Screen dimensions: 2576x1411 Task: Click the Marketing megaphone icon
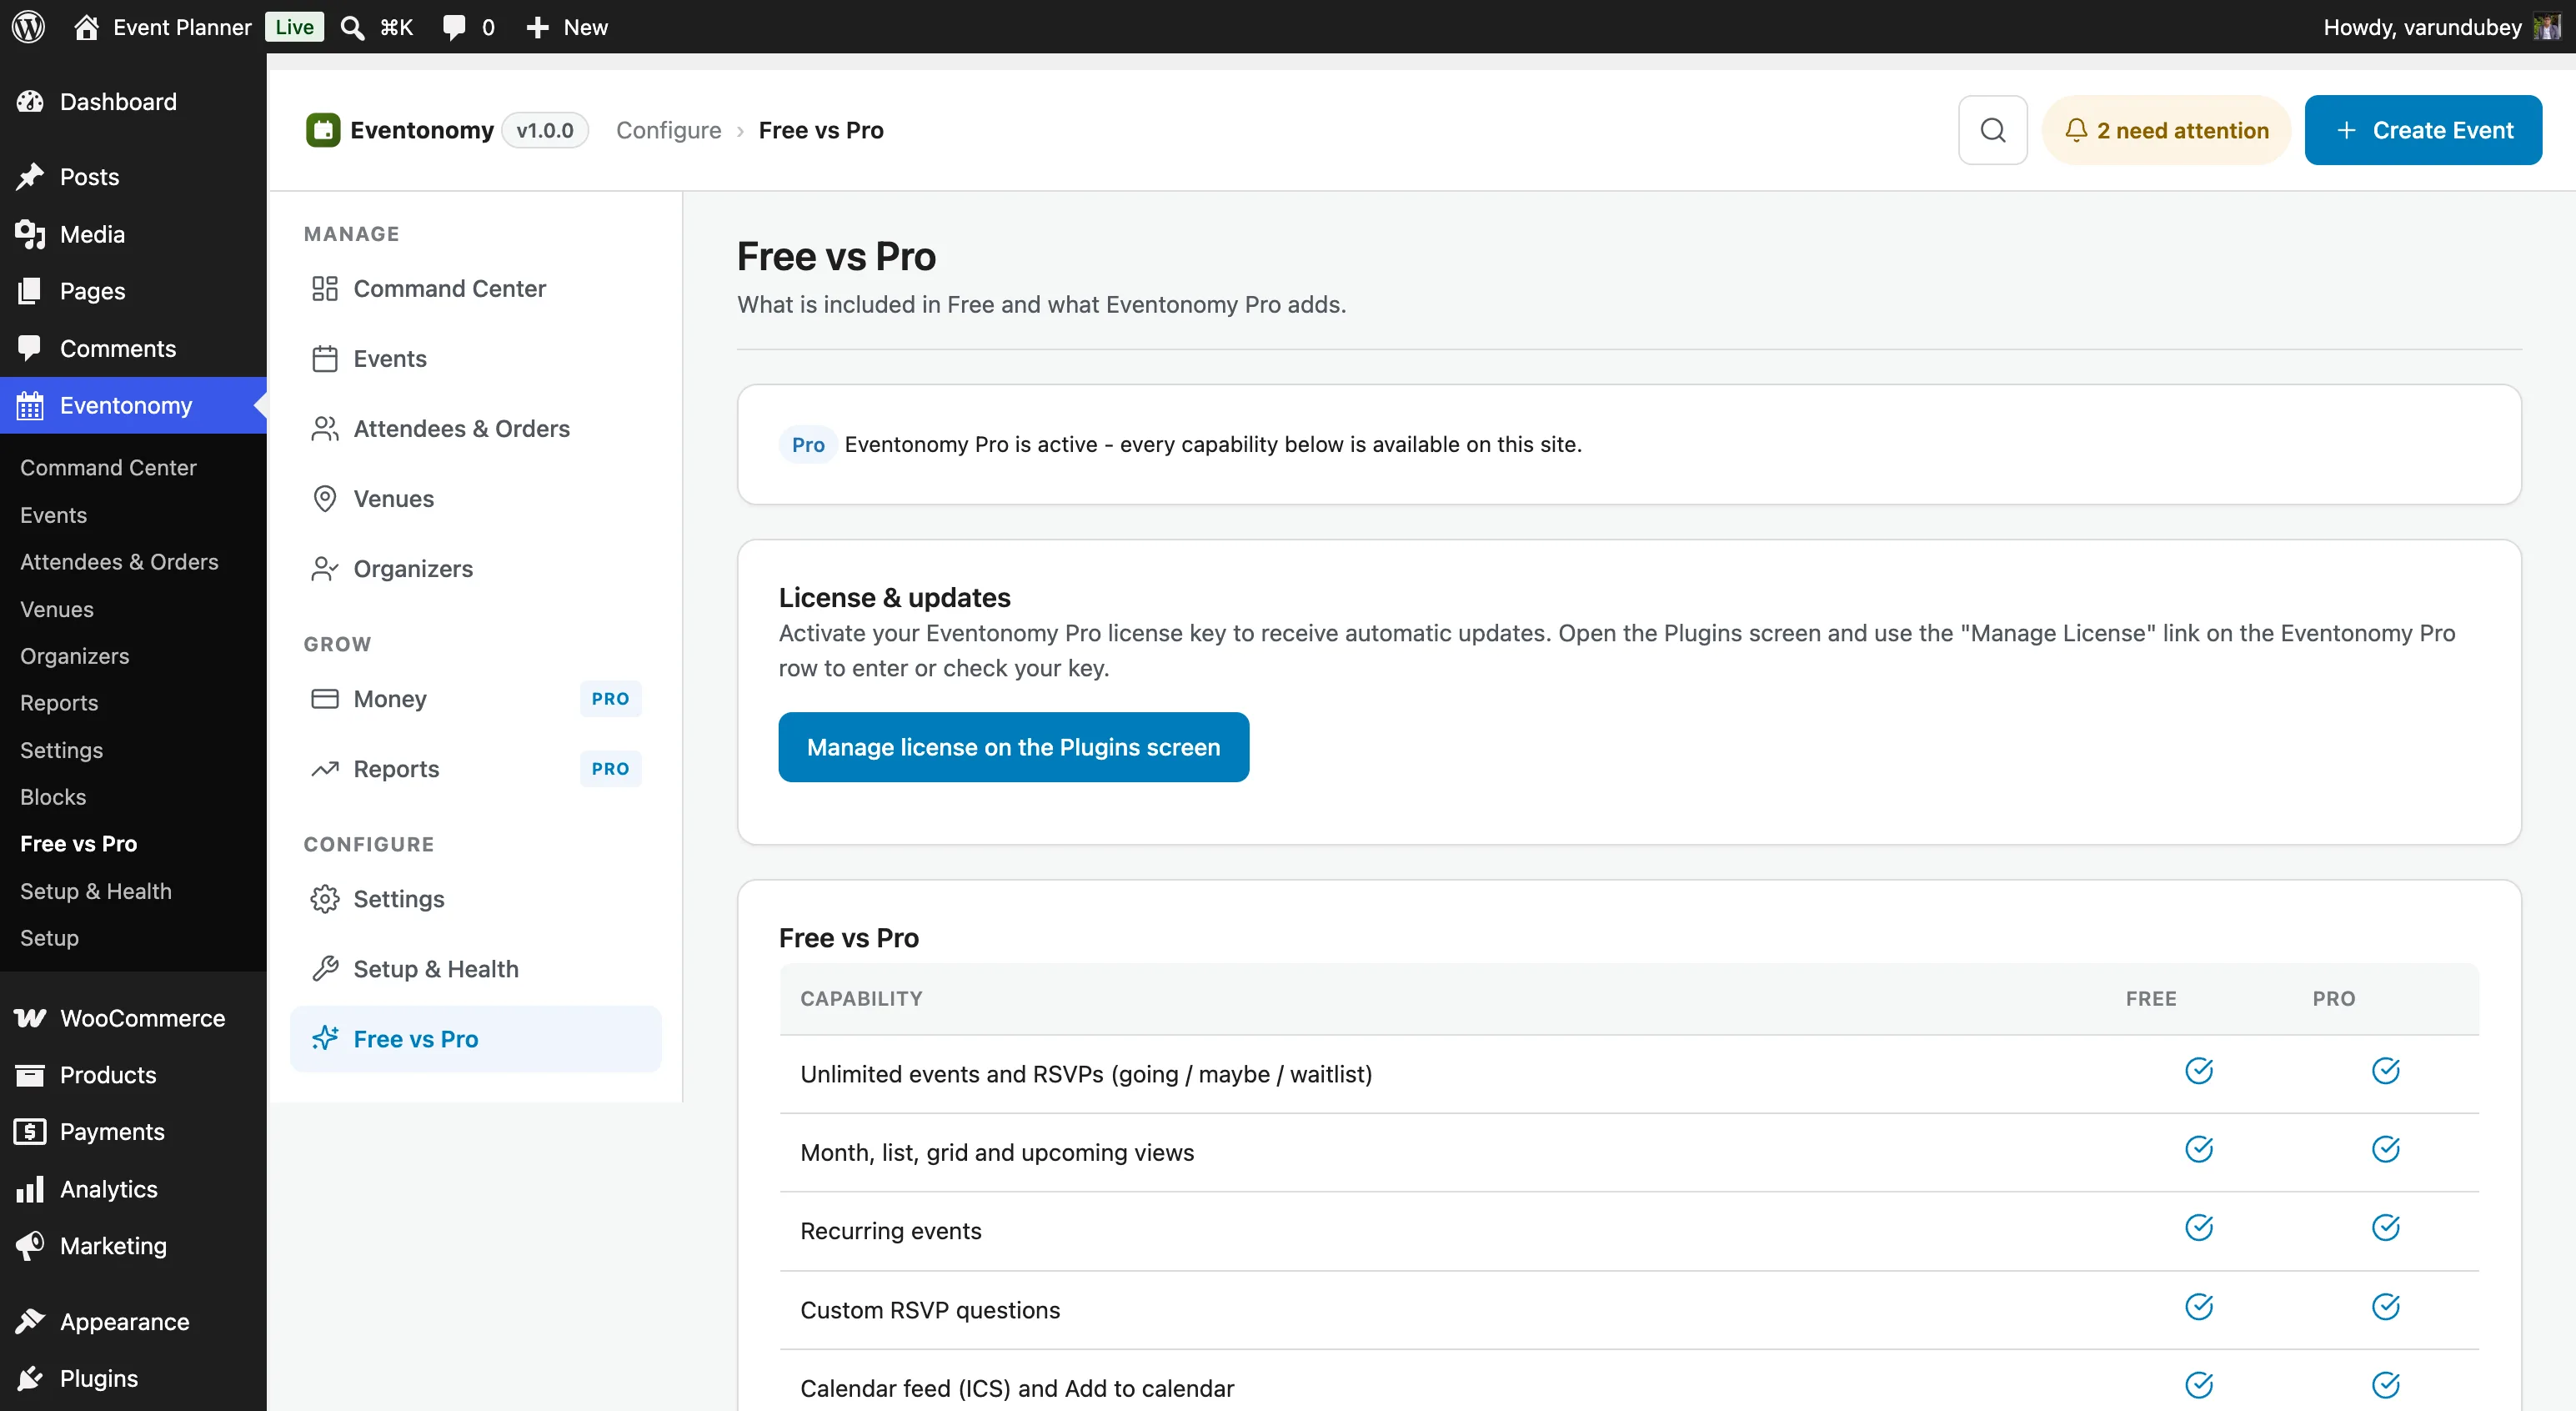[x=30, y=1246]
